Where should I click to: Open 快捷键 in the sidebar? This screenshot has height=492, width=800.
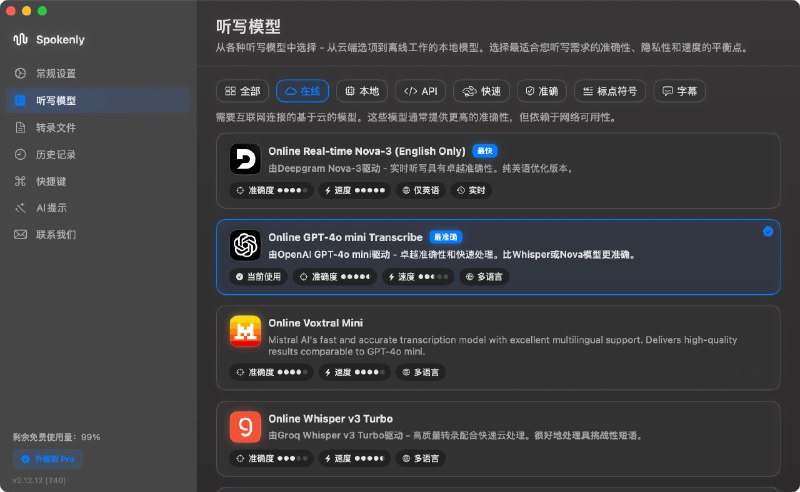[98, 181]
